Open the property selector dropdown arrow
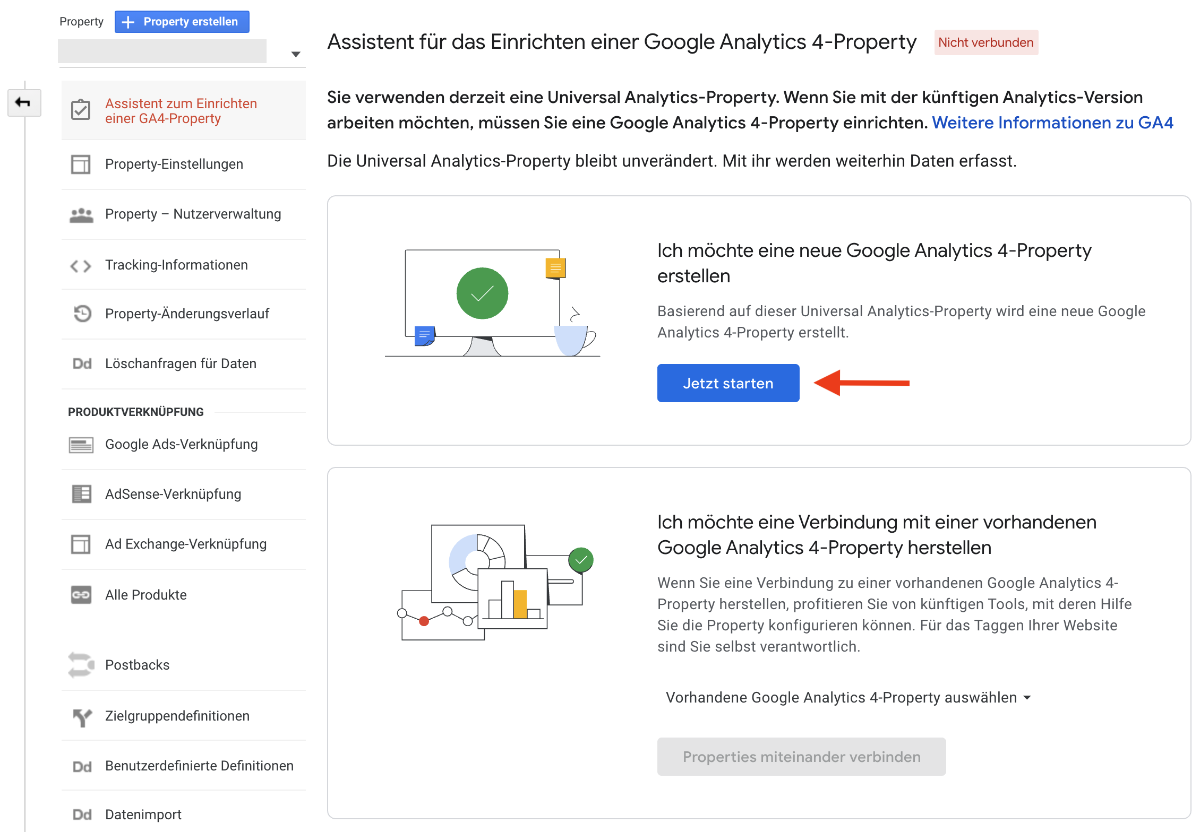 coord(295,54)
